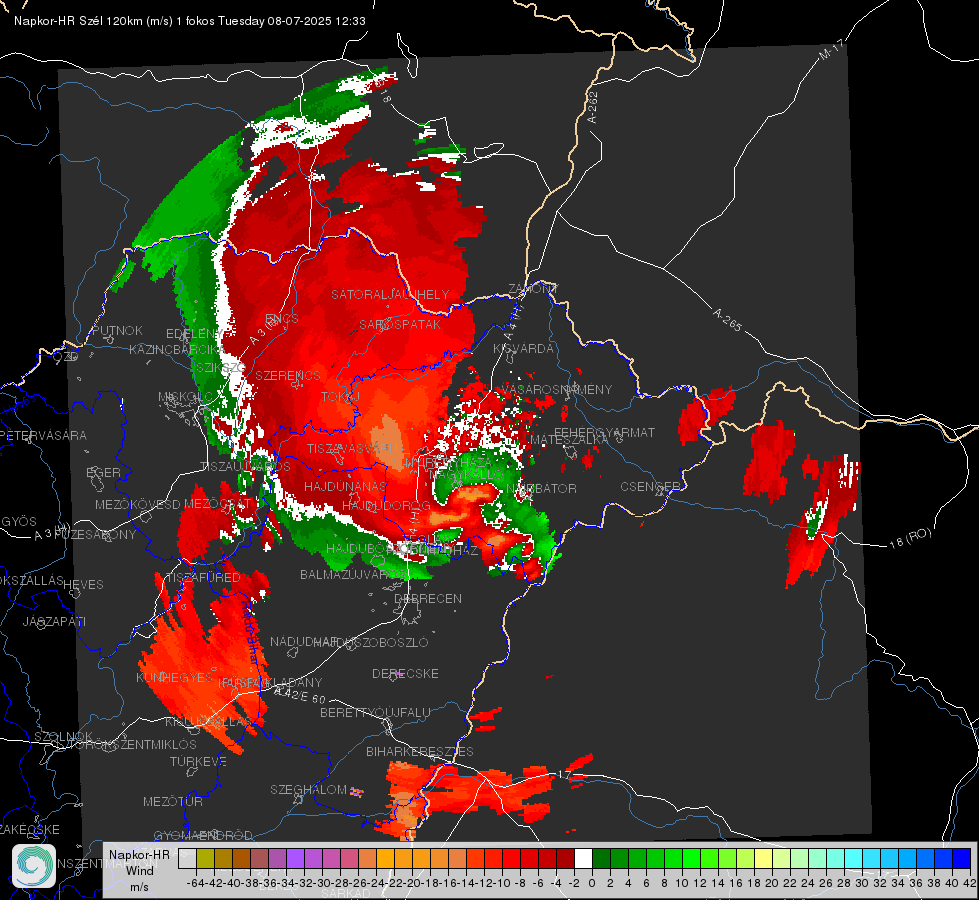Click the DERECSKE city label
The width and height of the screenshot is (979, 900).
405,673
